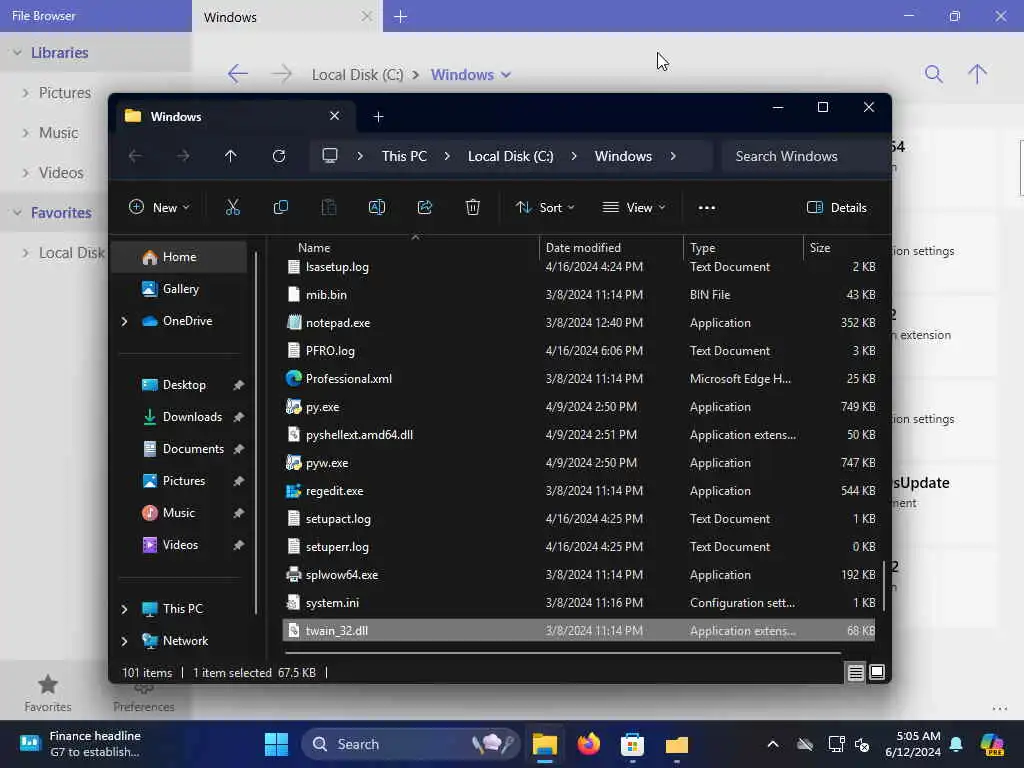
Task: Select Gallery in the navigation pane
Action: pyautogui.click(x=180, y=289)
